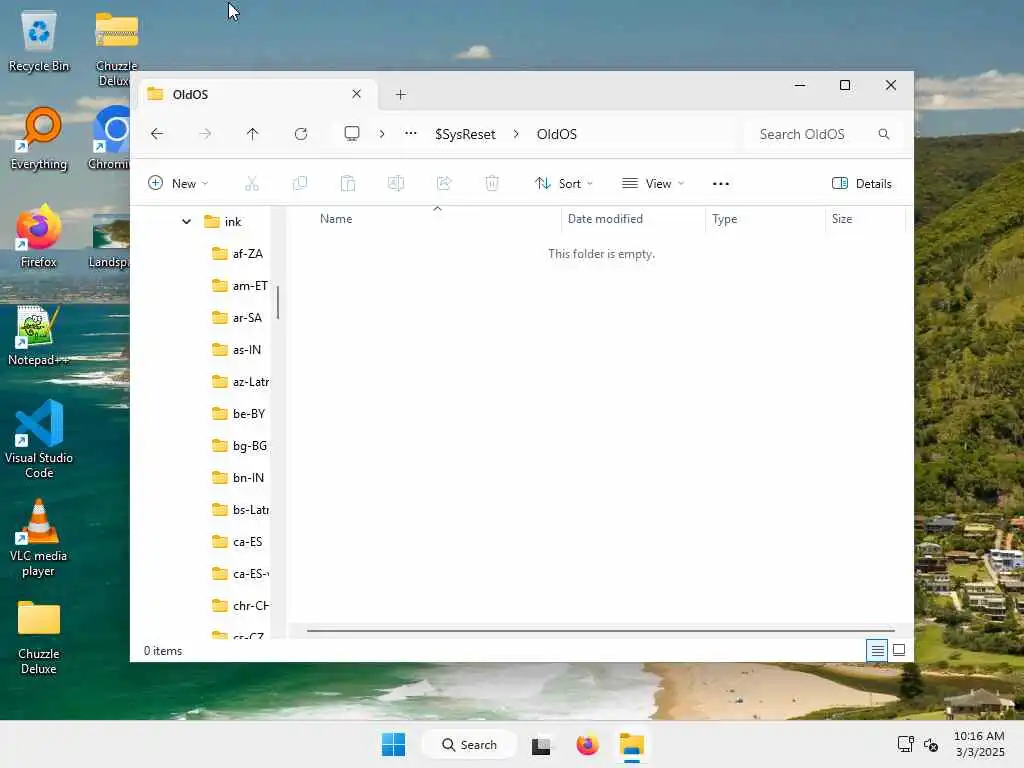This screenshot has height=768, width=1024.
Task: Open the See more toolbar menu
Action: [721, 184]
